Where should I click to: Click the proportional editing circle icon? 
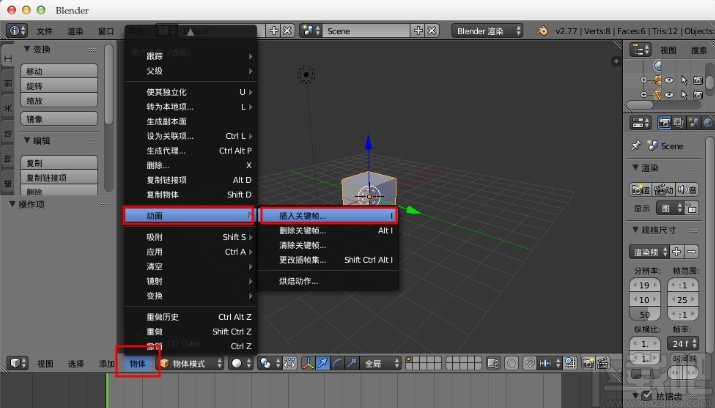pyautogui.click(x=511, y=363)
